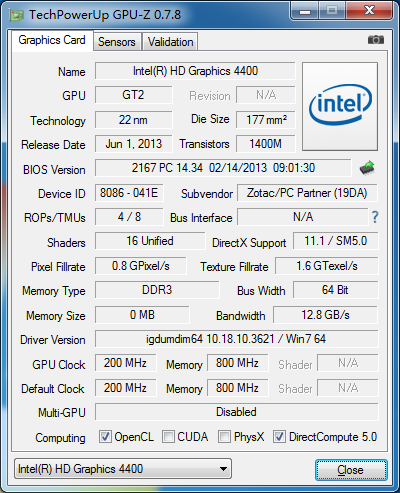Toggle the DirectCompute 5.0 checkbox
400x493 pixels.
[x=279, y=437]
